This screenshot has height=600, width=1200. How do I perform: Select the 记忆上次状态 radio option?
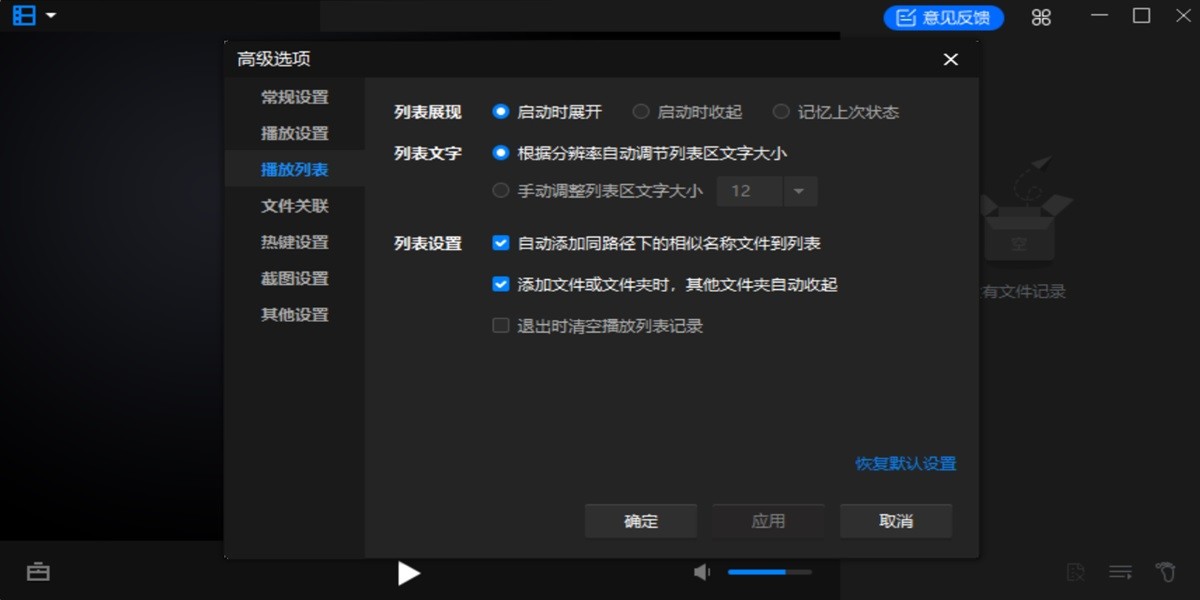click(780, 111)
